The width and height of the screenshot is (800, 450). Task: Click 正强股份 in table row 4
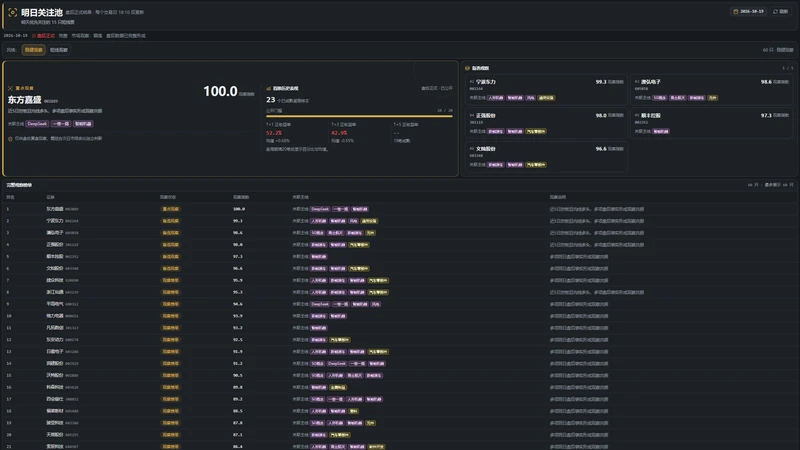tap(55, 245)
